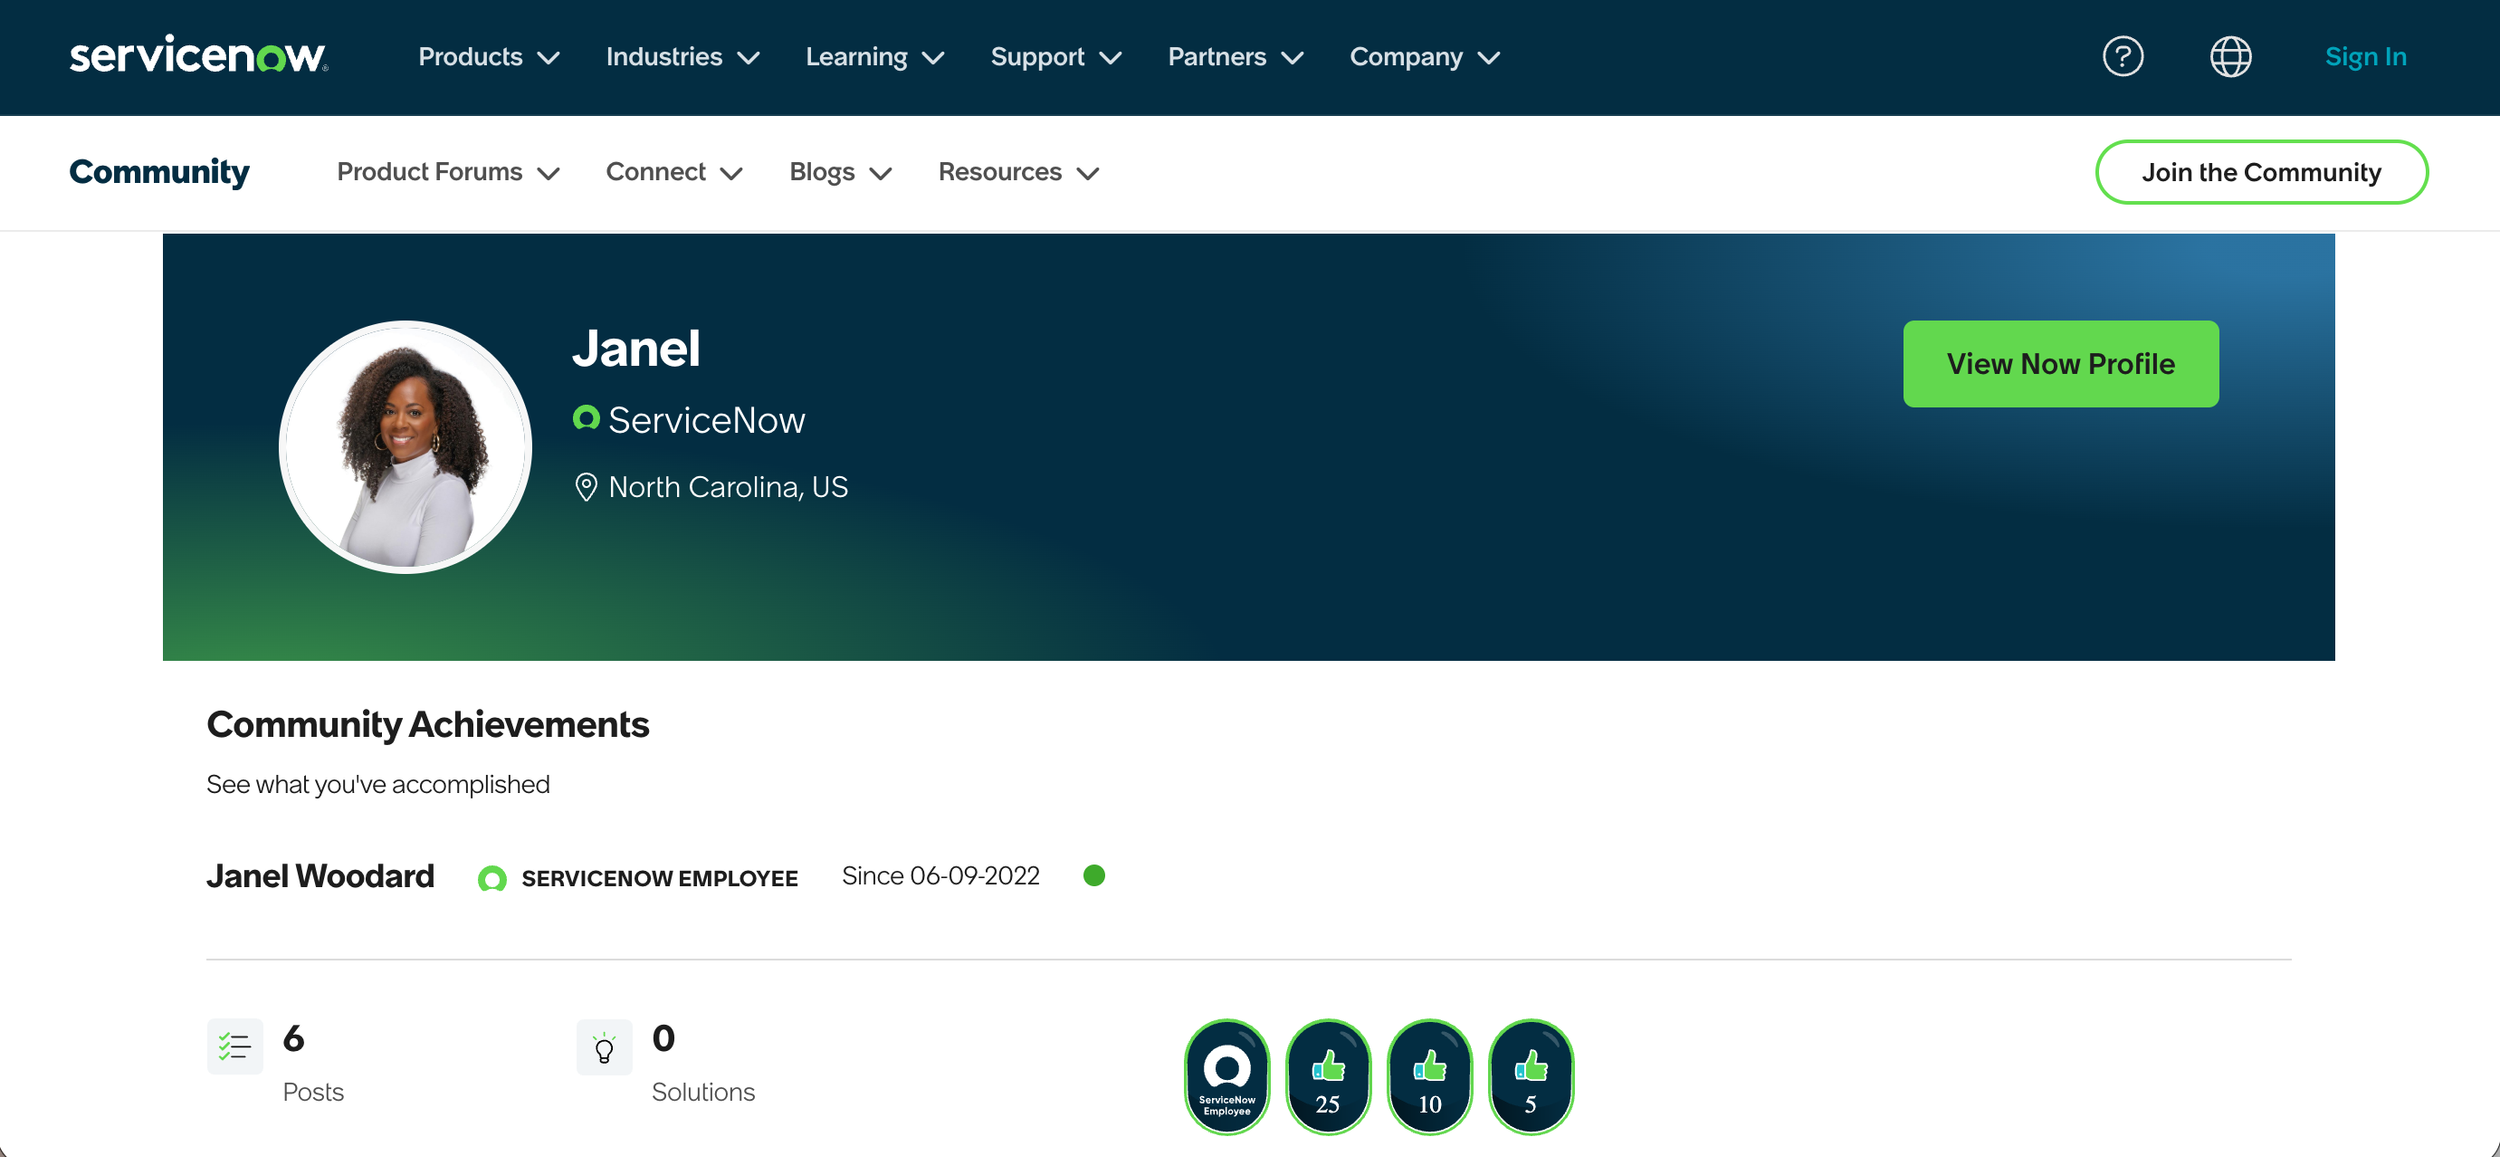Go to the Community home link

tap(159, 172)
